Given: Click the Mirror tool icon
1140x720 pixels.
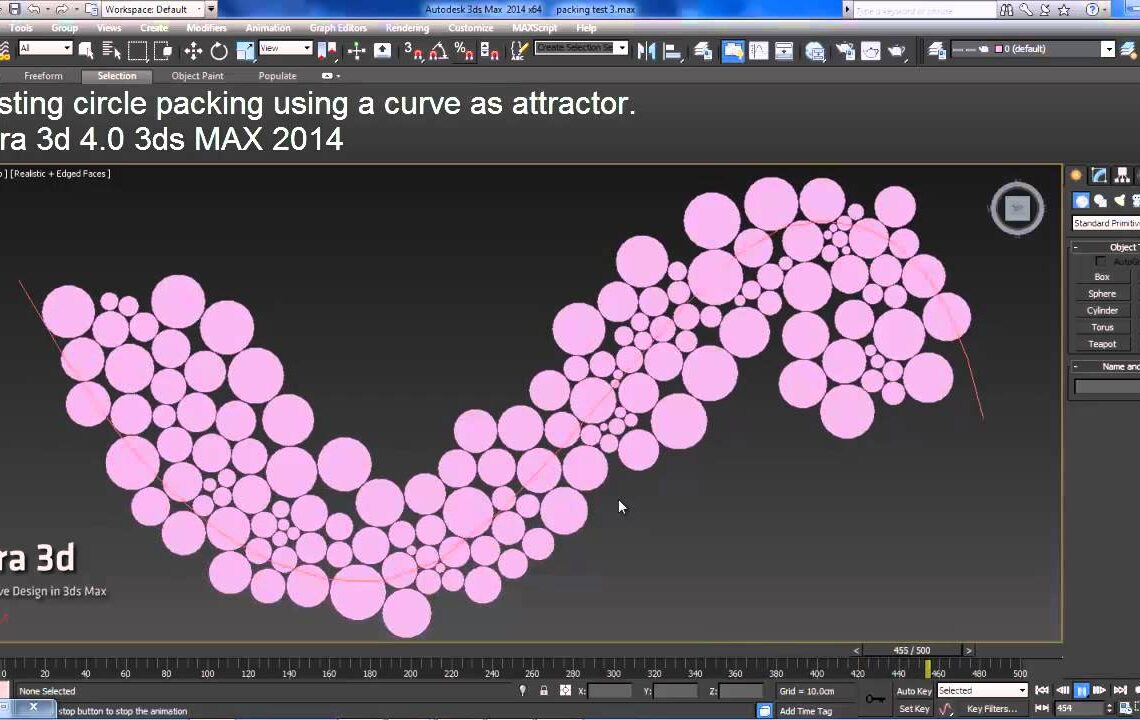Looking at the screenshot, I should tap(646, 51).
